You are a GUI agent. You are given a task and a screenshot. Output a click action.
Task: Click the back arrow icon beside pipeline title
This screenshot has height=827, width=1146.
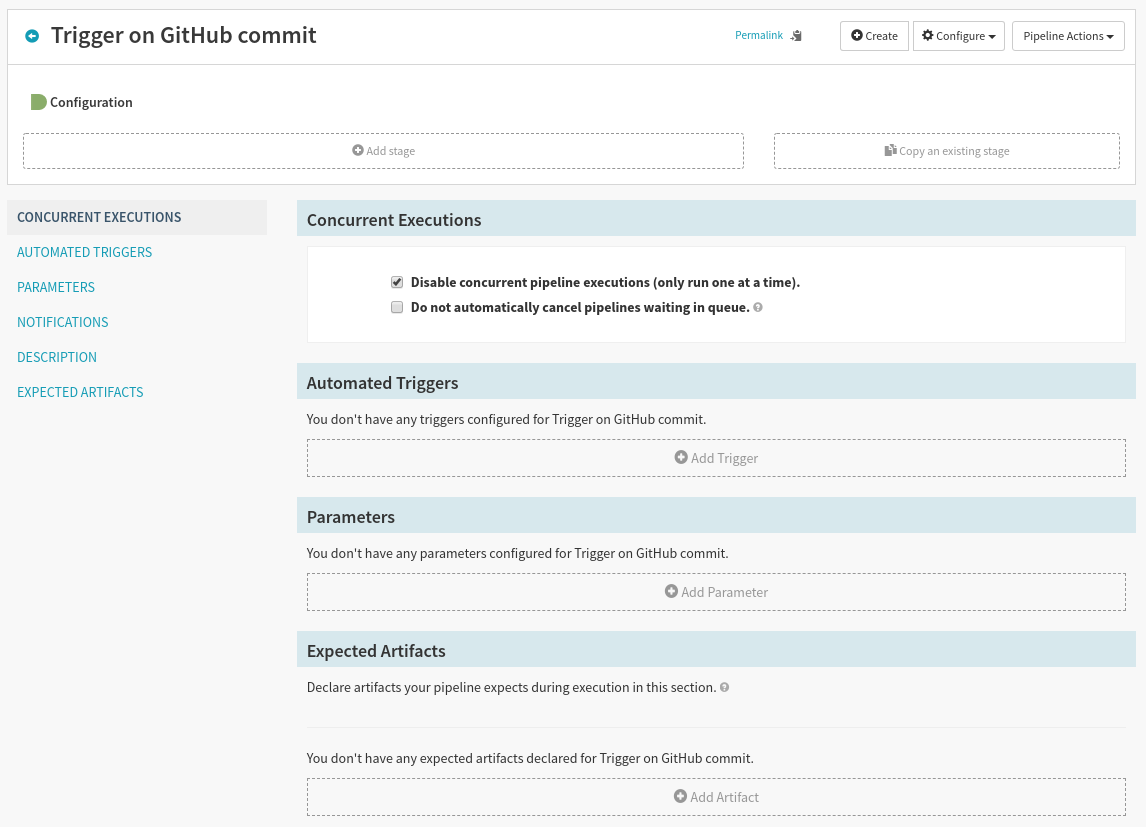(x=32, y=36)
